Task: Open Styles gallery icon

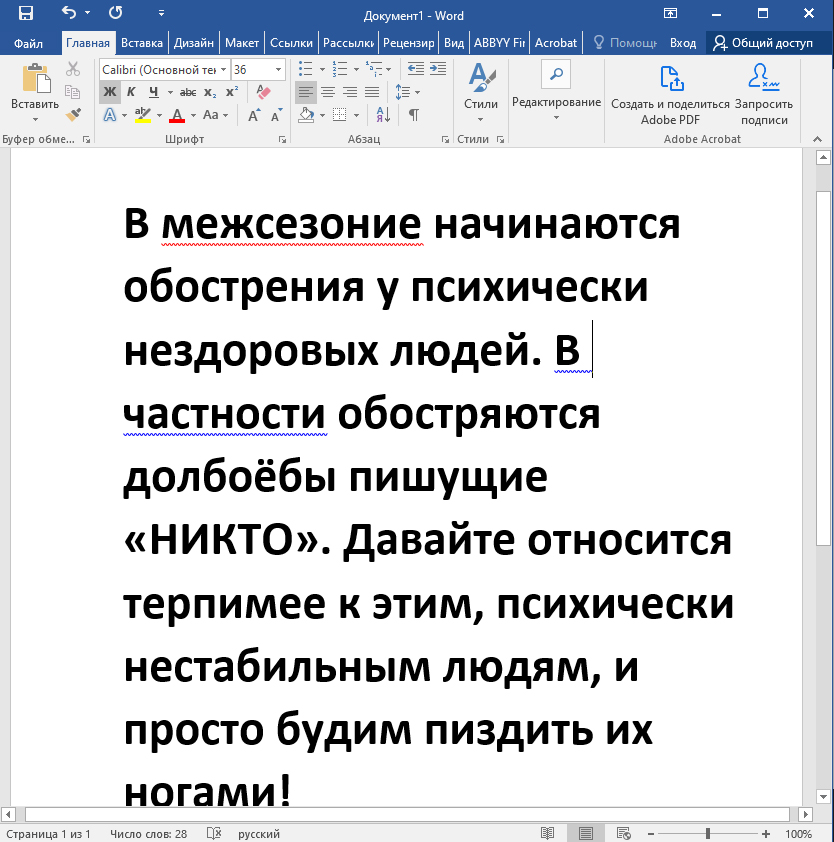Action: 481,78
